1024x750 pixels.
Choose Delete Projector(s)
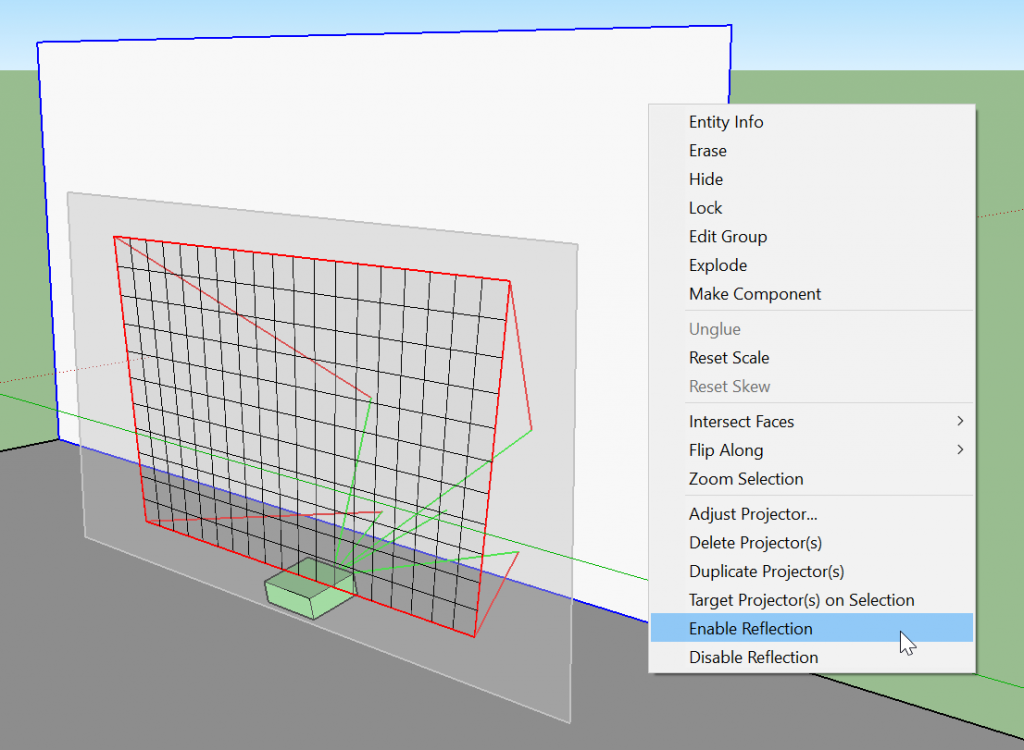(811, 543)
